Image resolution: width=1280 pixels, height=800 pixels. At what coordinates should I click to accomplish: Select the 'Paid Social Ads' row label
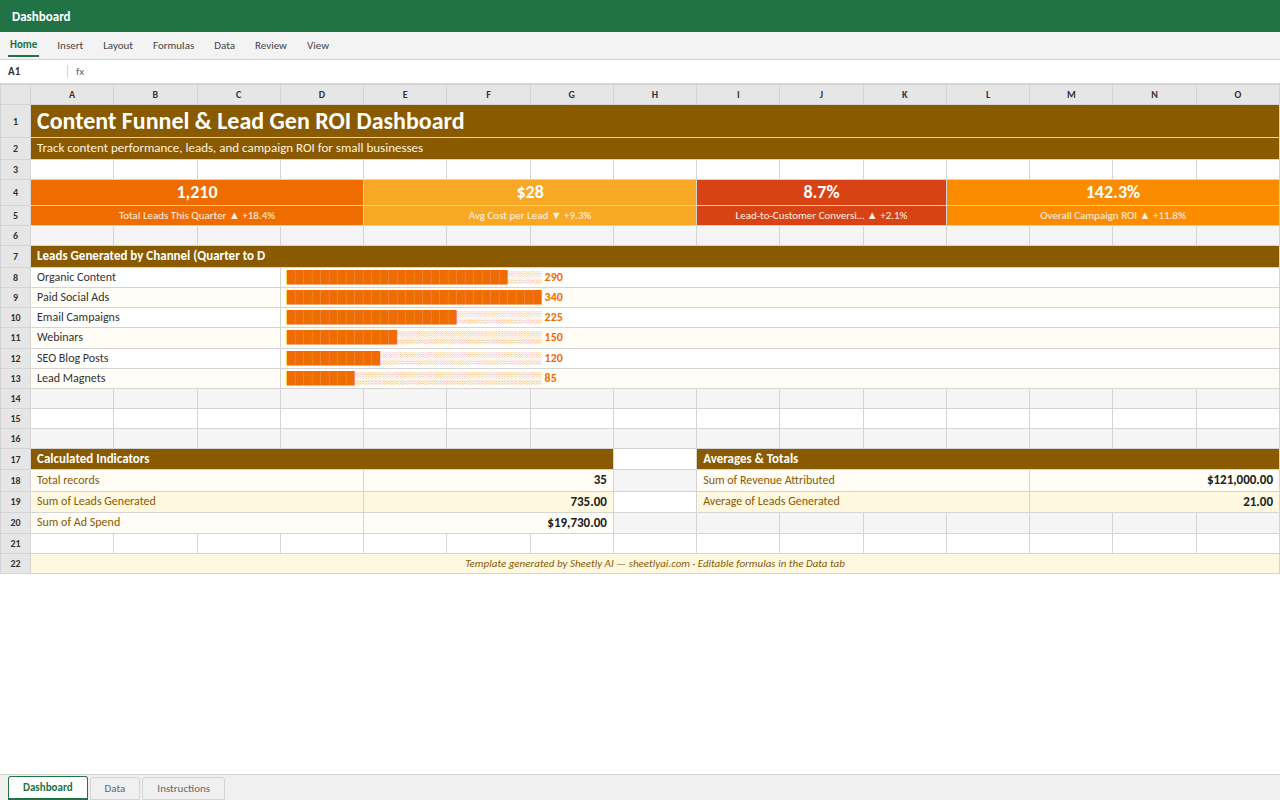pyautogui.click(x=156, y=297)
